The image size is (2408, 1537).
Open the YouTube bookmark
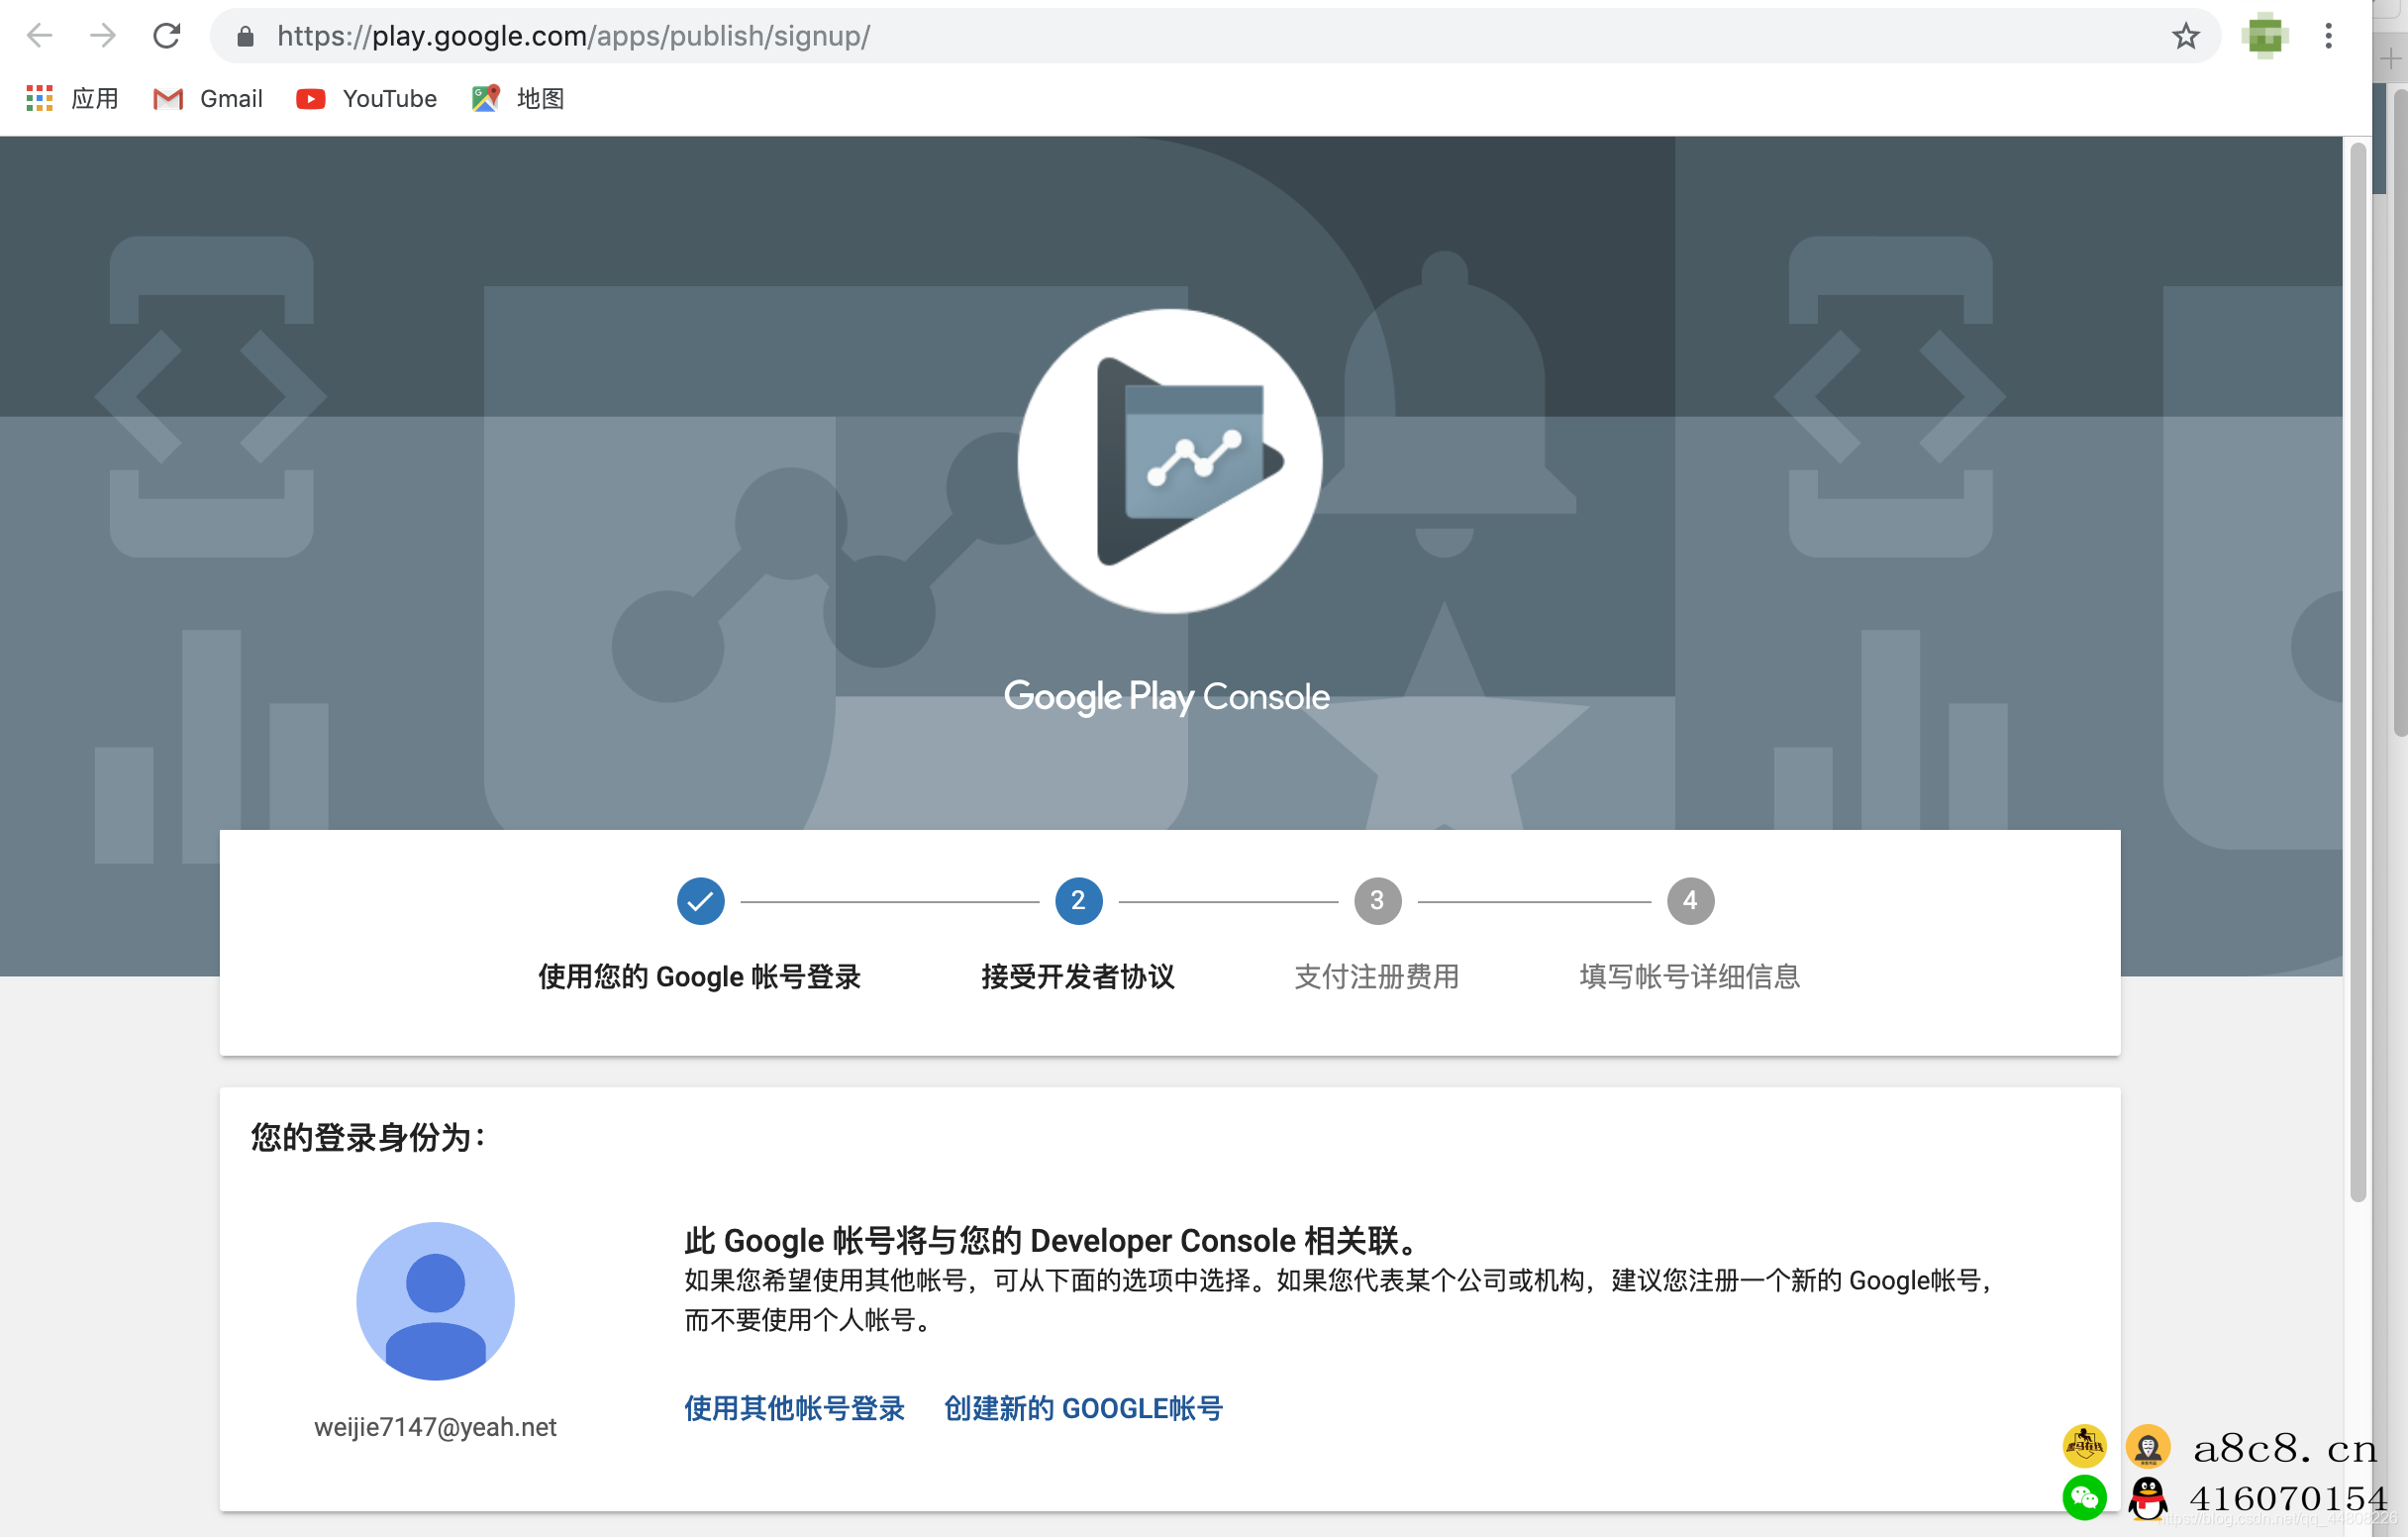(367, 98)
